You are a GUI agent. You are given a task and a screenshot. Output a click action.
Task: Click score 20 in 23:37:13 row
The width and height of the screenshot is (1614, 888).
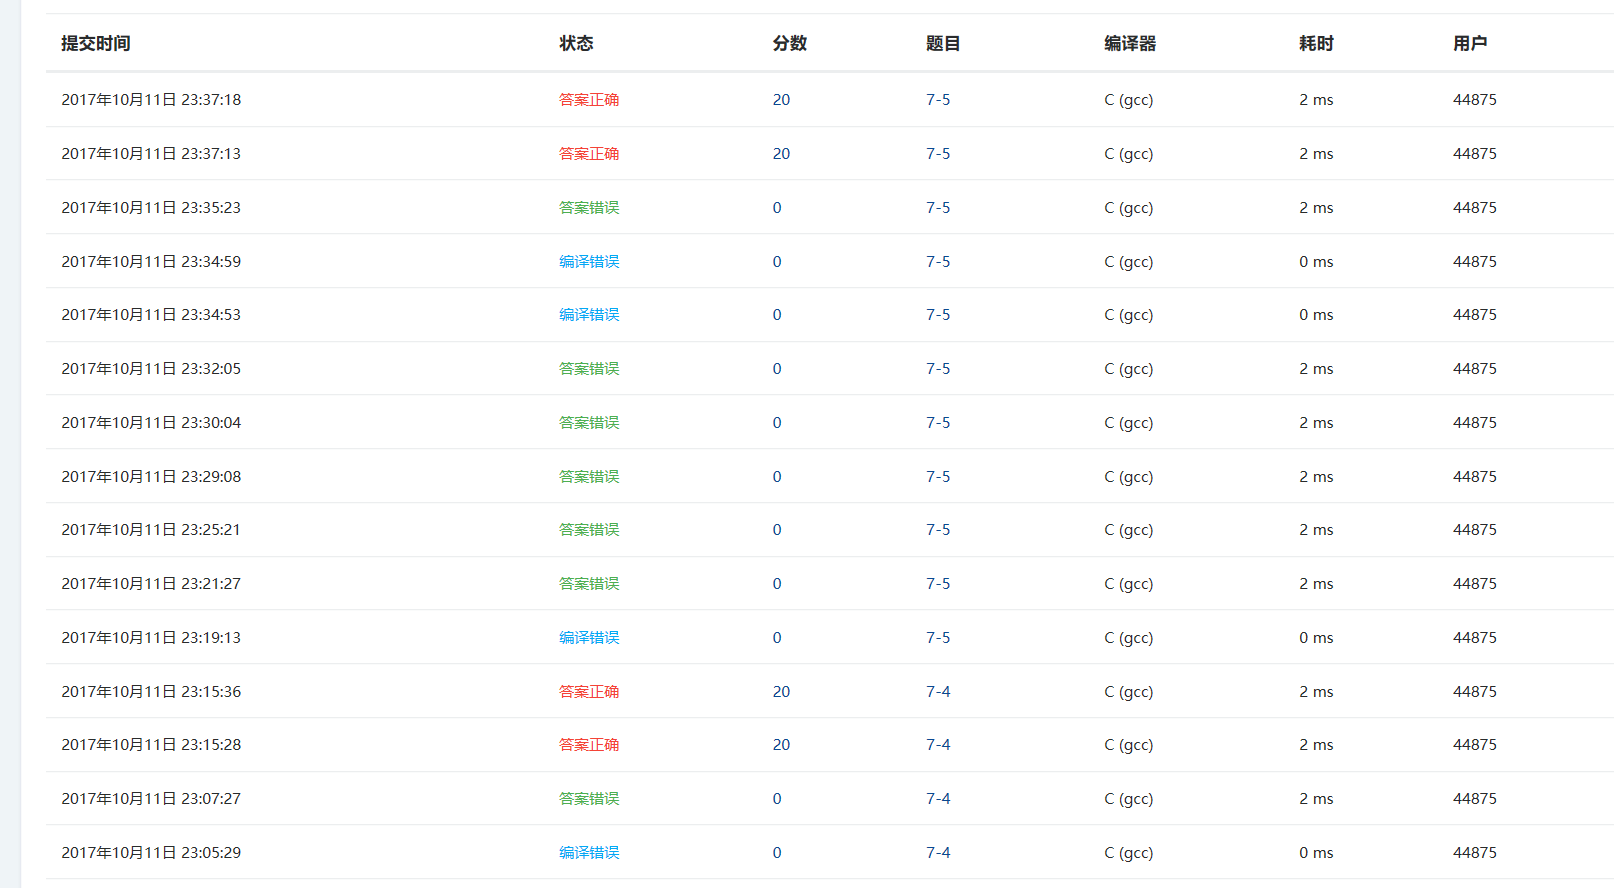pos(781,154)
